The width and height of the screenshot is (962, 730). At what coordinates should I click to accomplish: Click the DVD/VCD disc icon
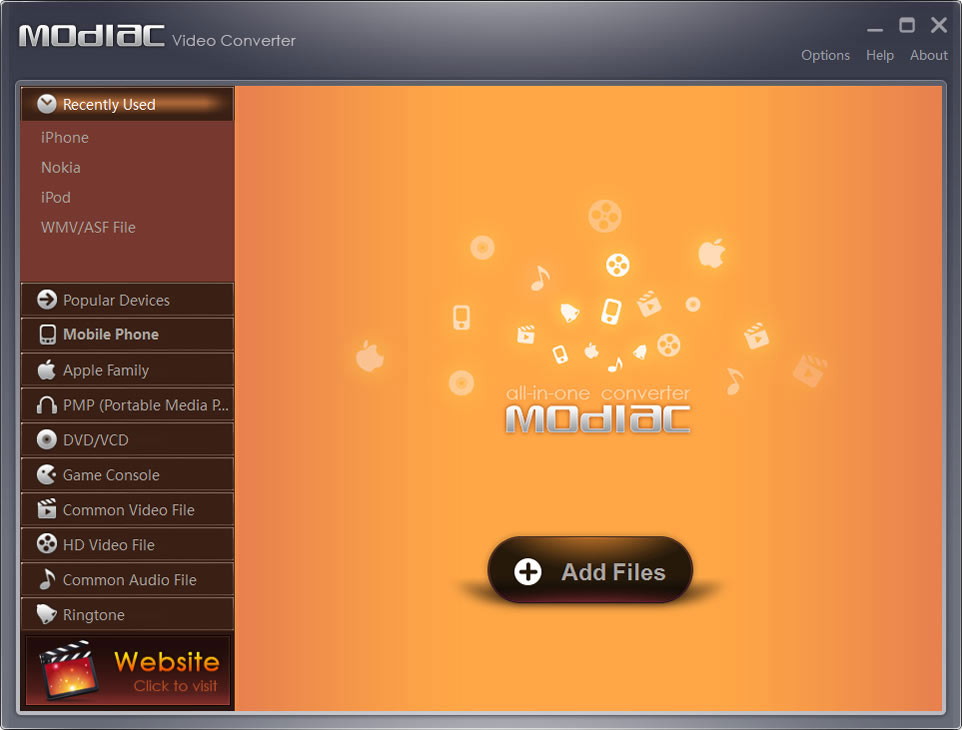pos(47,440)
